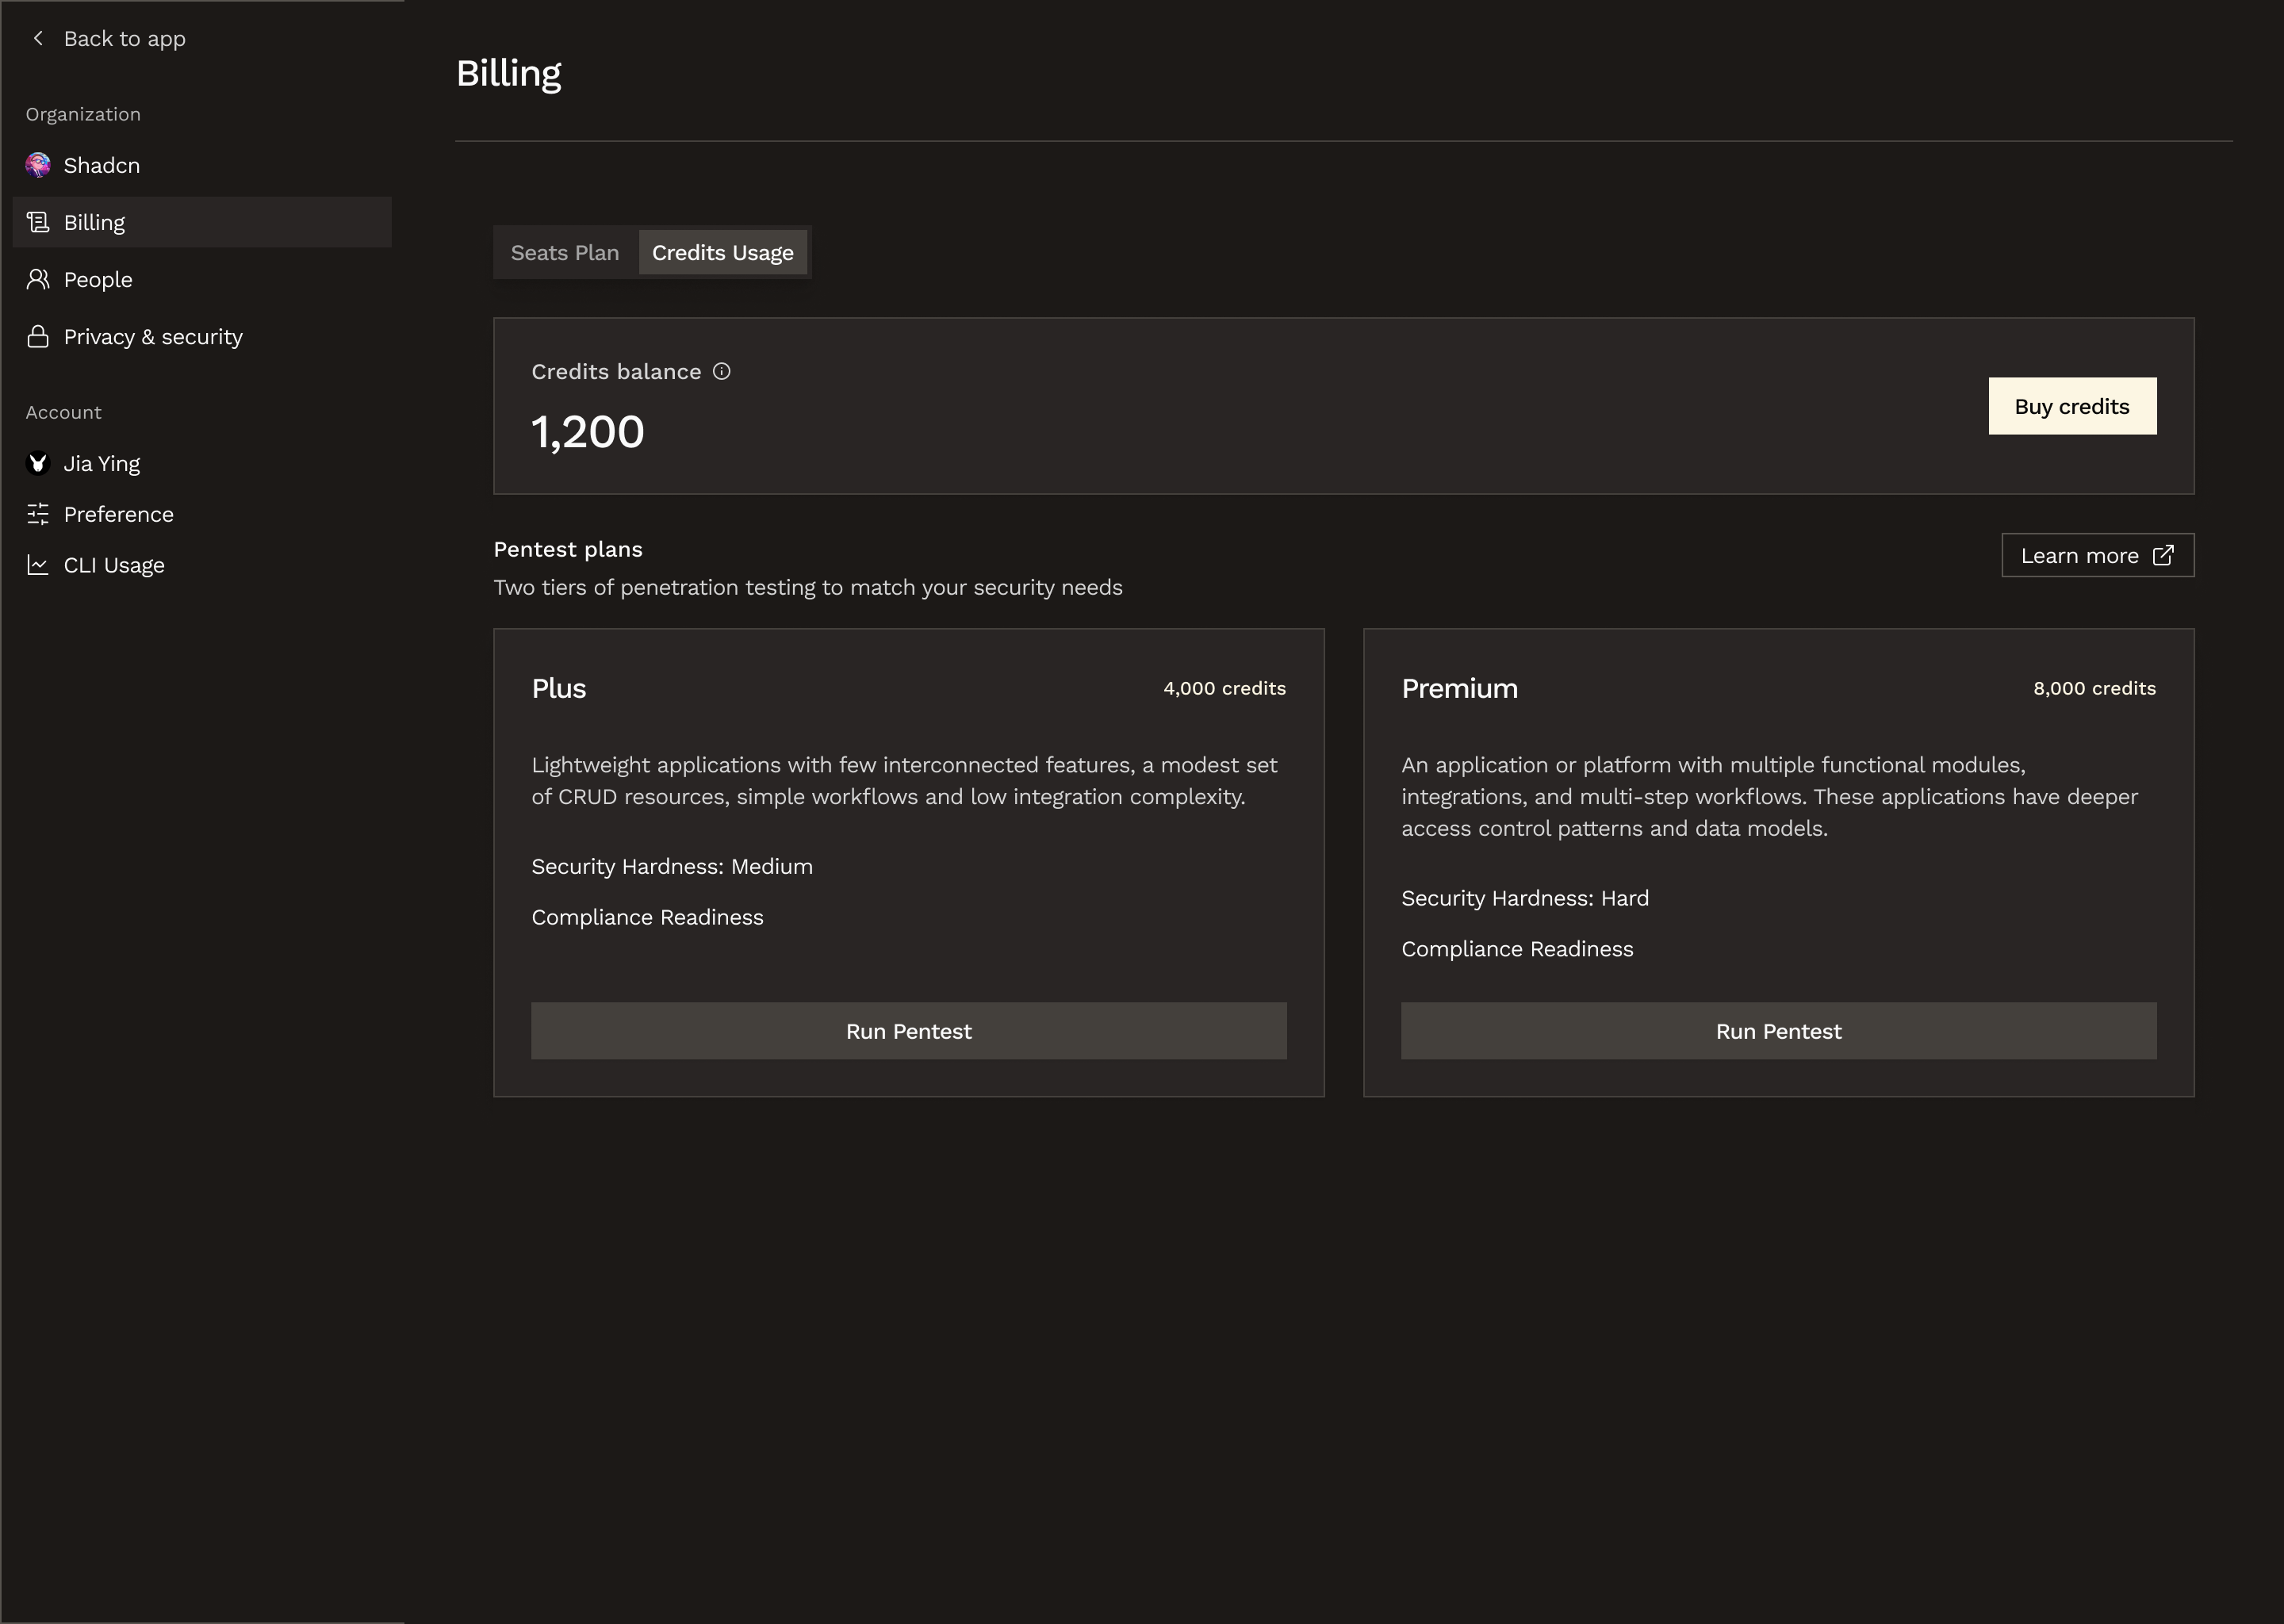Select the People icon in the sidebar
The height and width of the screenshot is (1624, 2284).
pyautogui.click(x=38, y=279)
